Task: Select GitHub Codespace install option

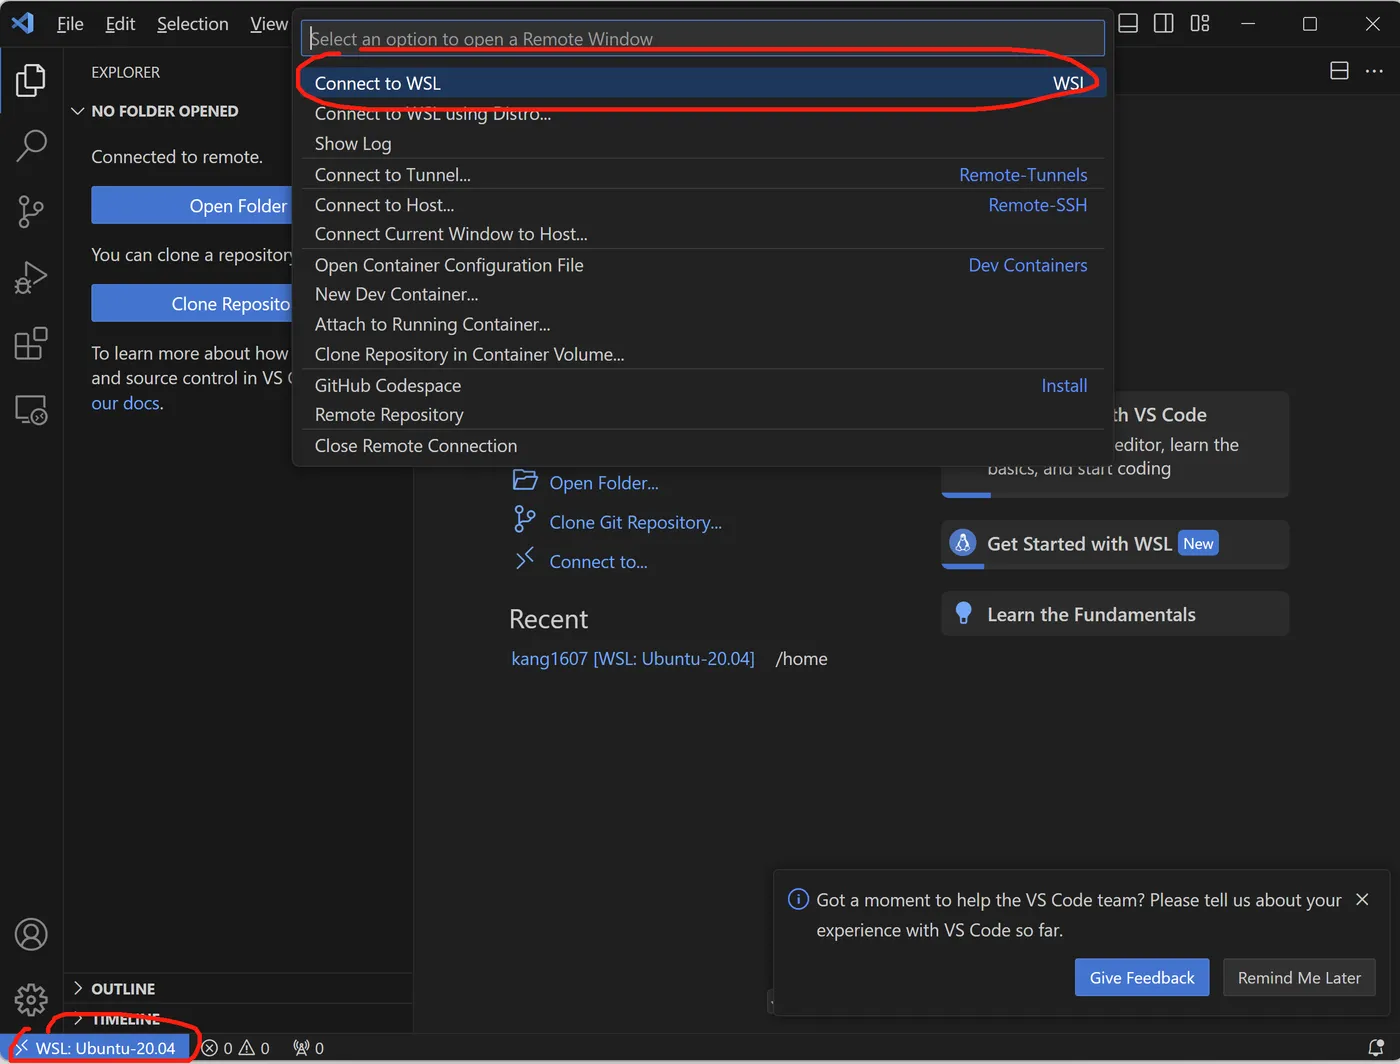Action: (702, 385)
